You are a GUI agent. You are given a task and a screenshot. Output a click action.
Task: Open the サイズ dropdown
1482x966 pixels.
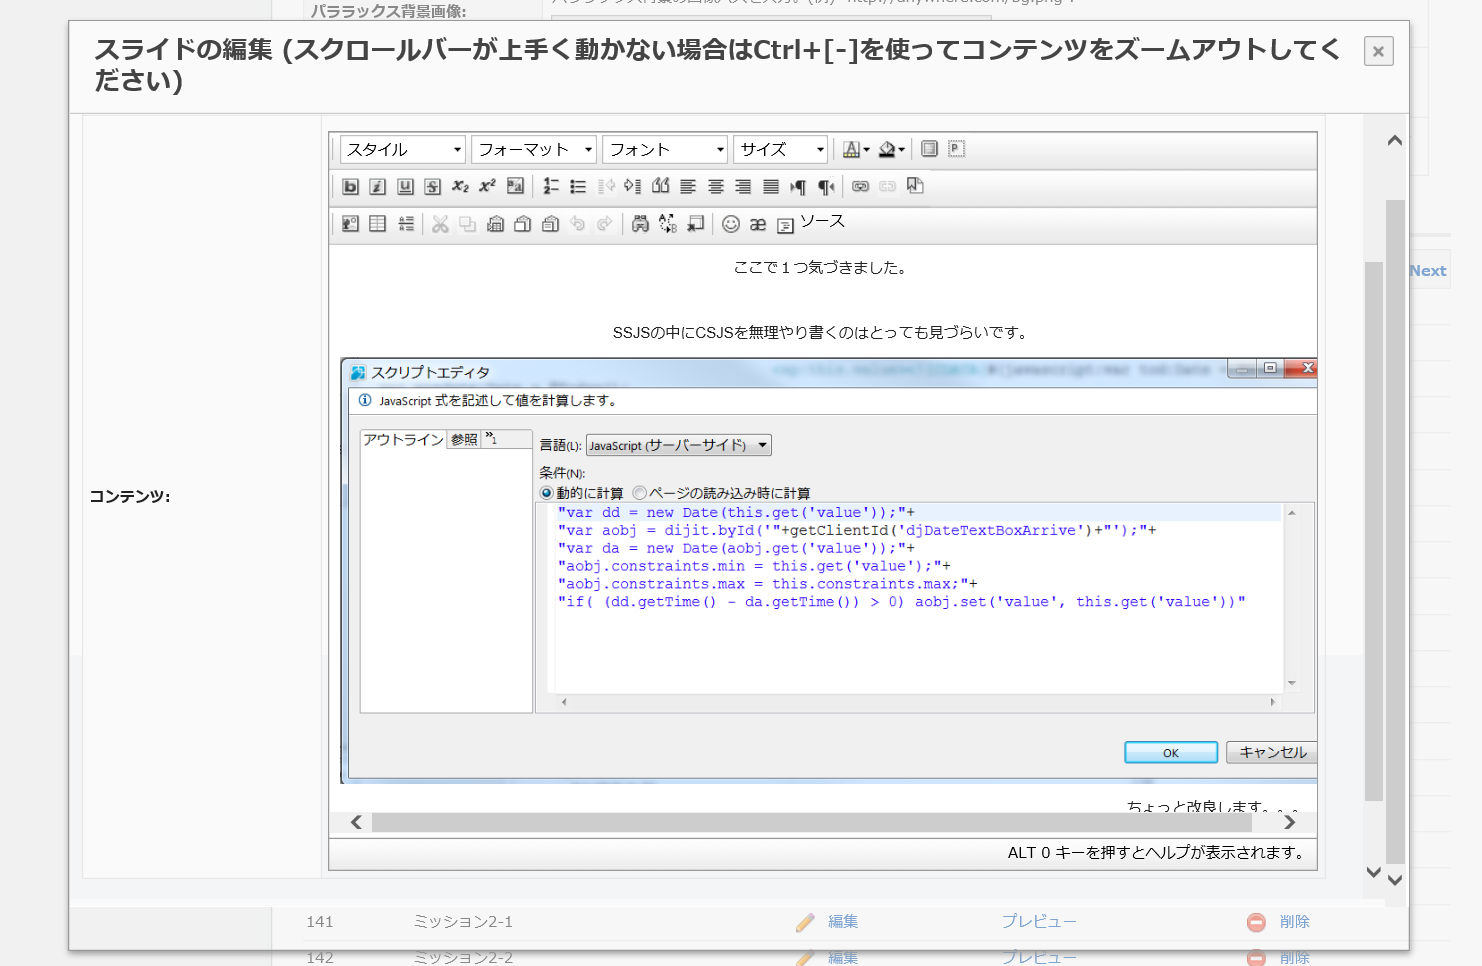[x=781, y=149]
